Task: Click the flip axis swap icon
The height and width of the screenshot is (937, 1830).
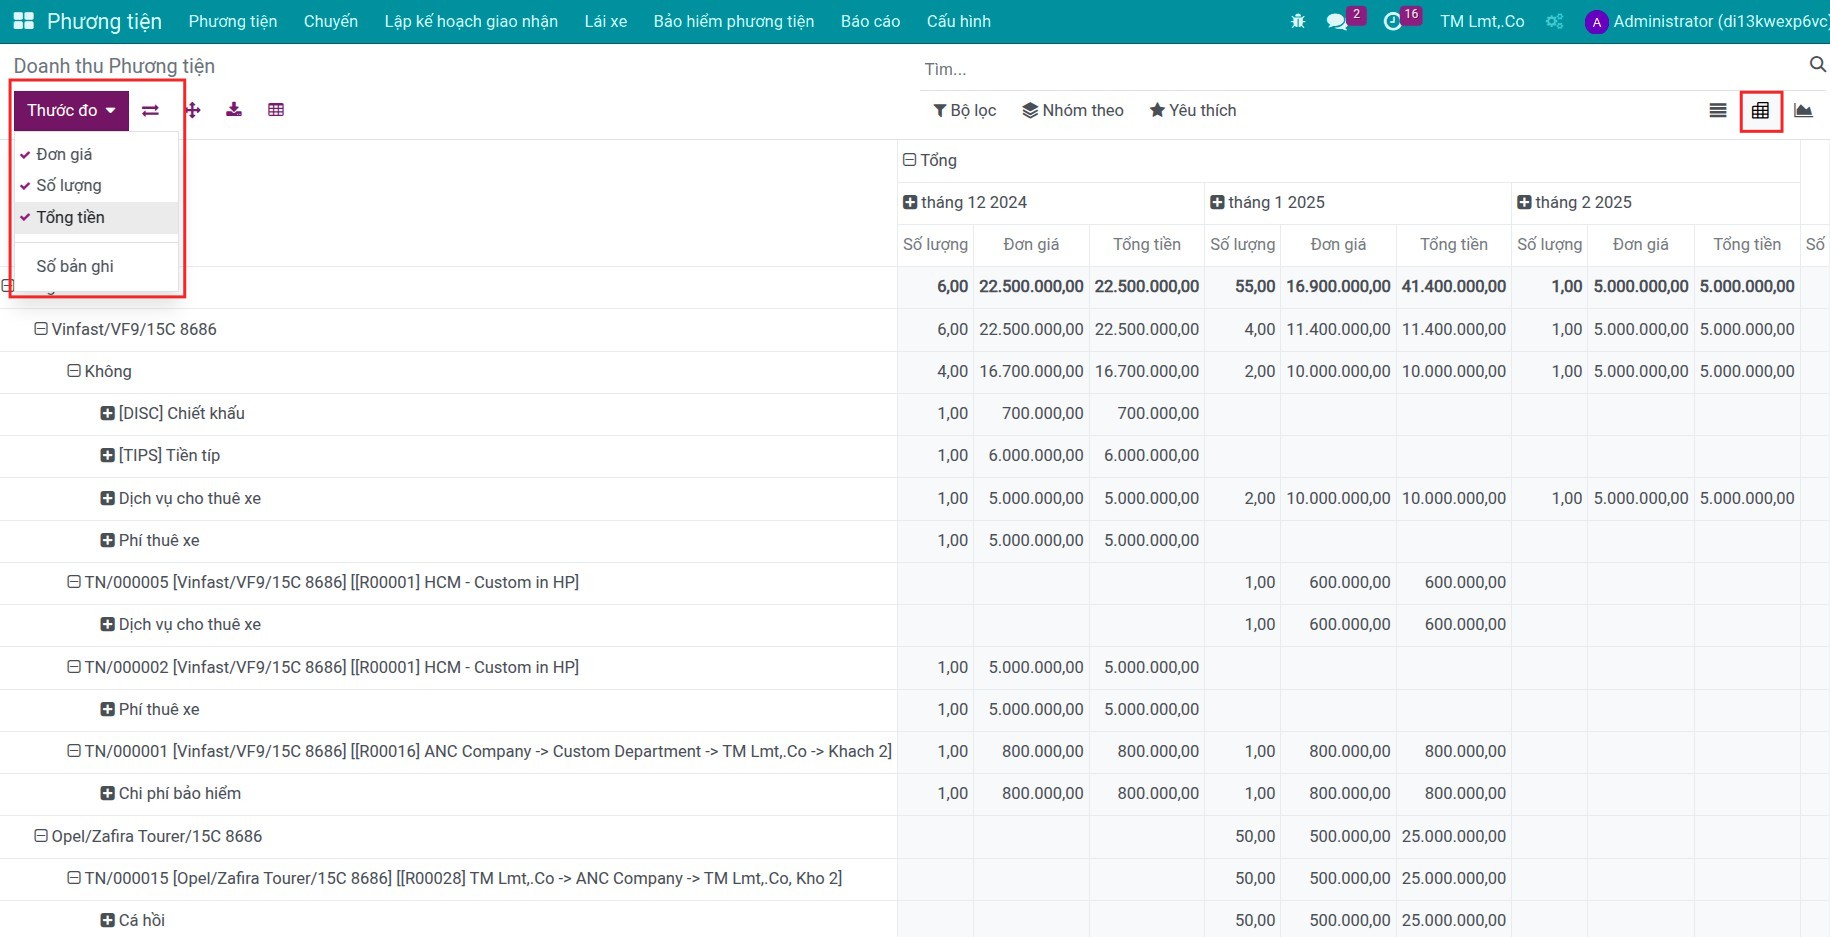Action: pos(150,110)
